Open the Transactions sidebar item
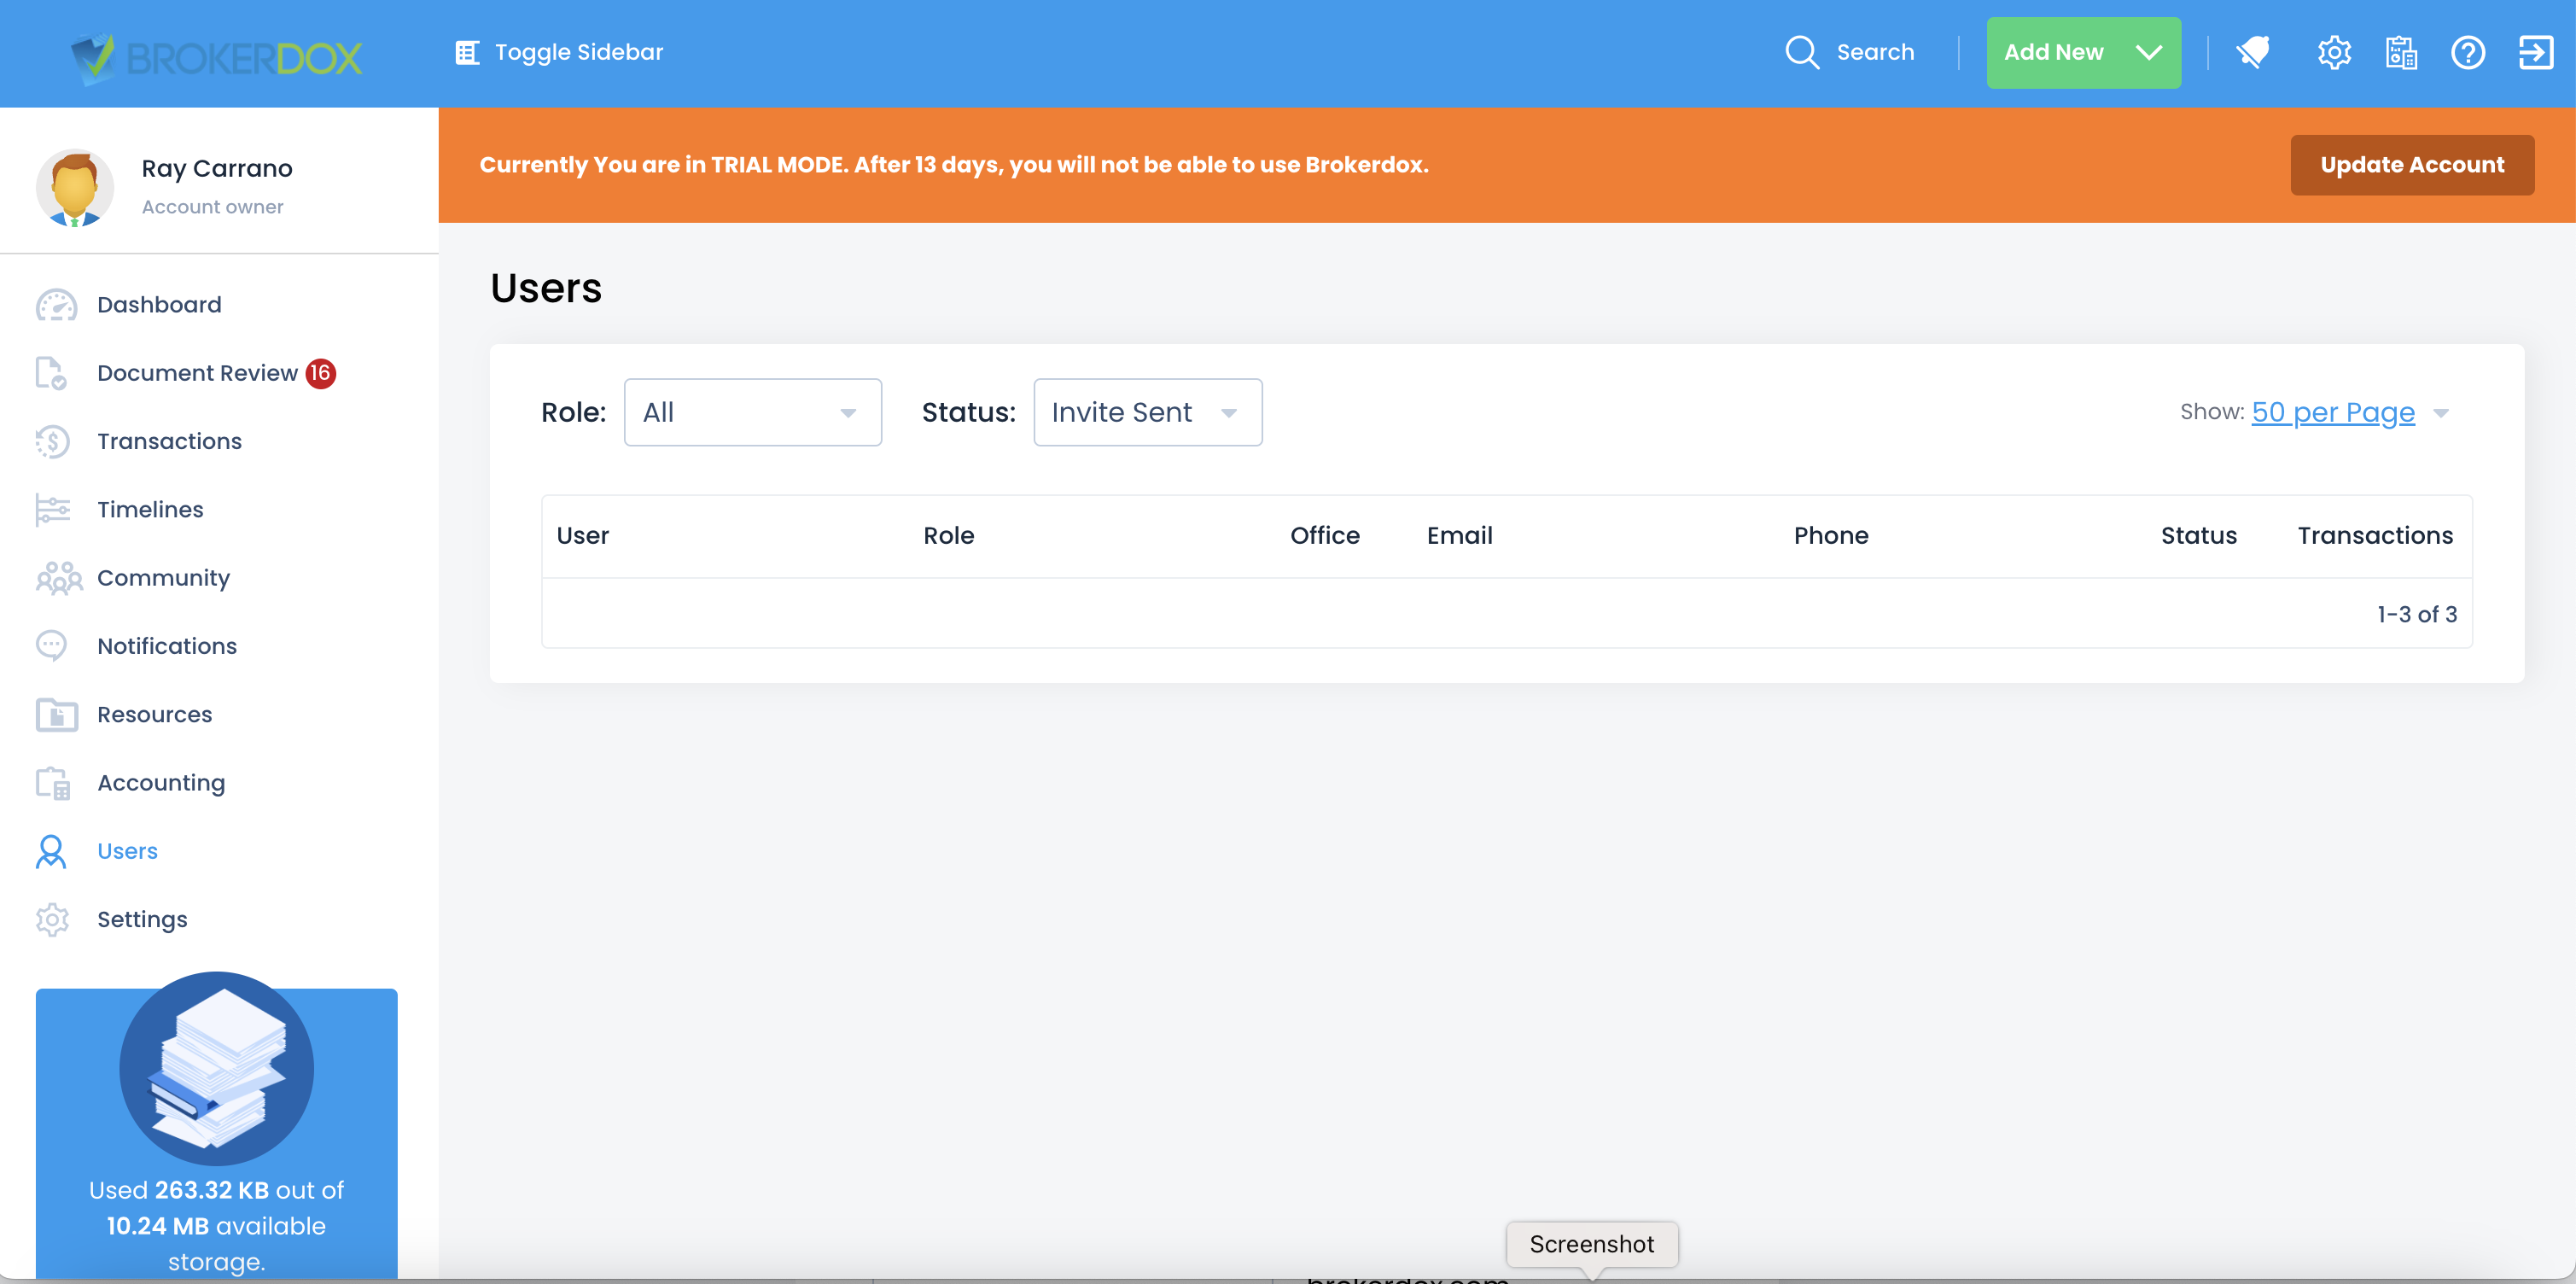The height and width of the screenshot is (1284, 2576). 169,441
